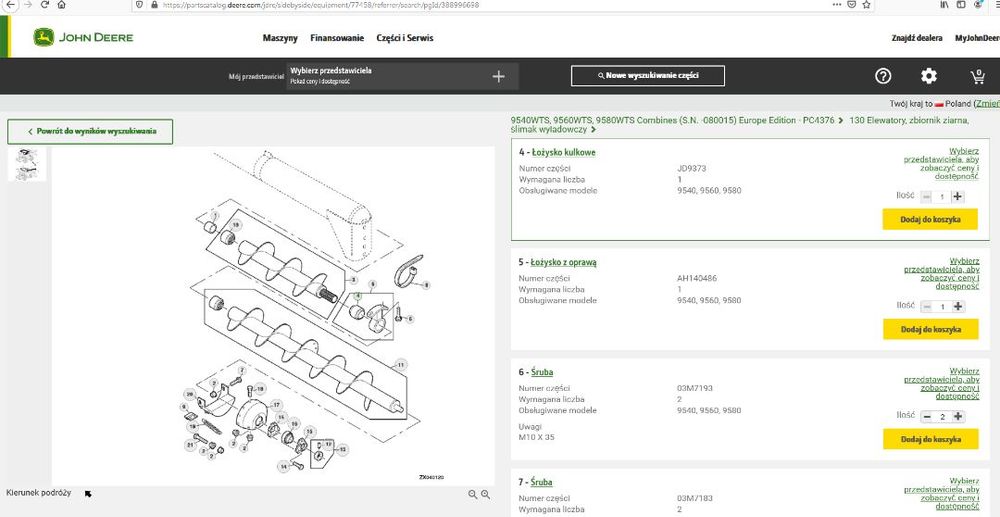The height and width of the screenshot is (517, 1000).
Task: Open the 9540WTS Combines PC4376 breadcrumb
Action: [673, 120]
